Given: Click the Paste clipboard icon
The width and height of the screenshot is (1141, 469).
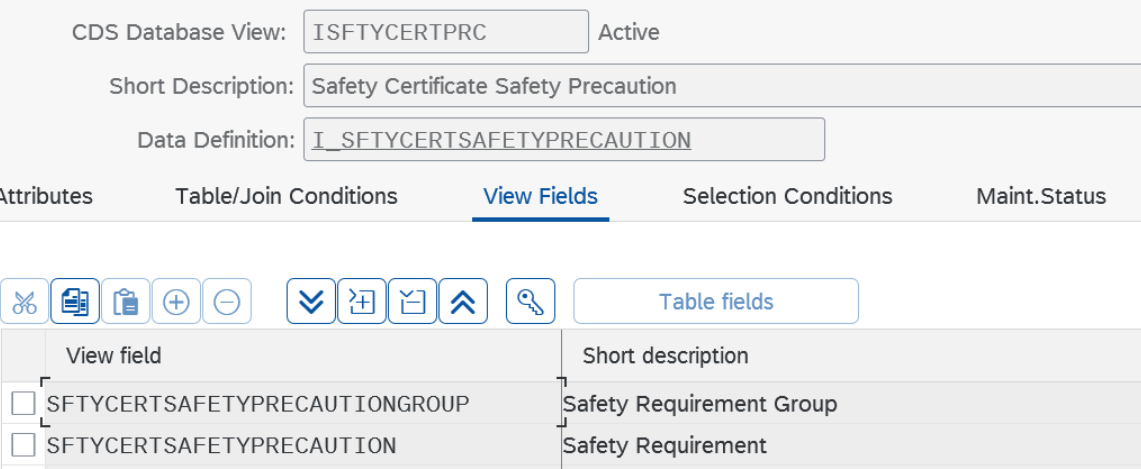Looking at the screenshot, I should [x=126, y=302].
